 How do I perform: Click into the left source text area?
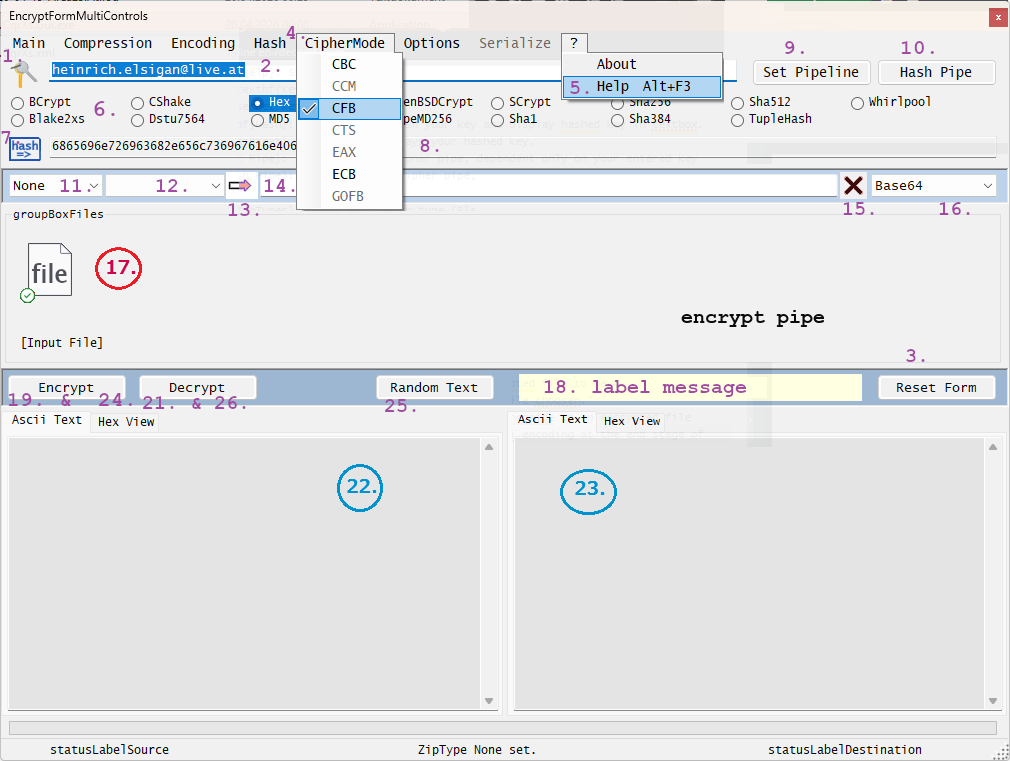click(x=244, y=573)
